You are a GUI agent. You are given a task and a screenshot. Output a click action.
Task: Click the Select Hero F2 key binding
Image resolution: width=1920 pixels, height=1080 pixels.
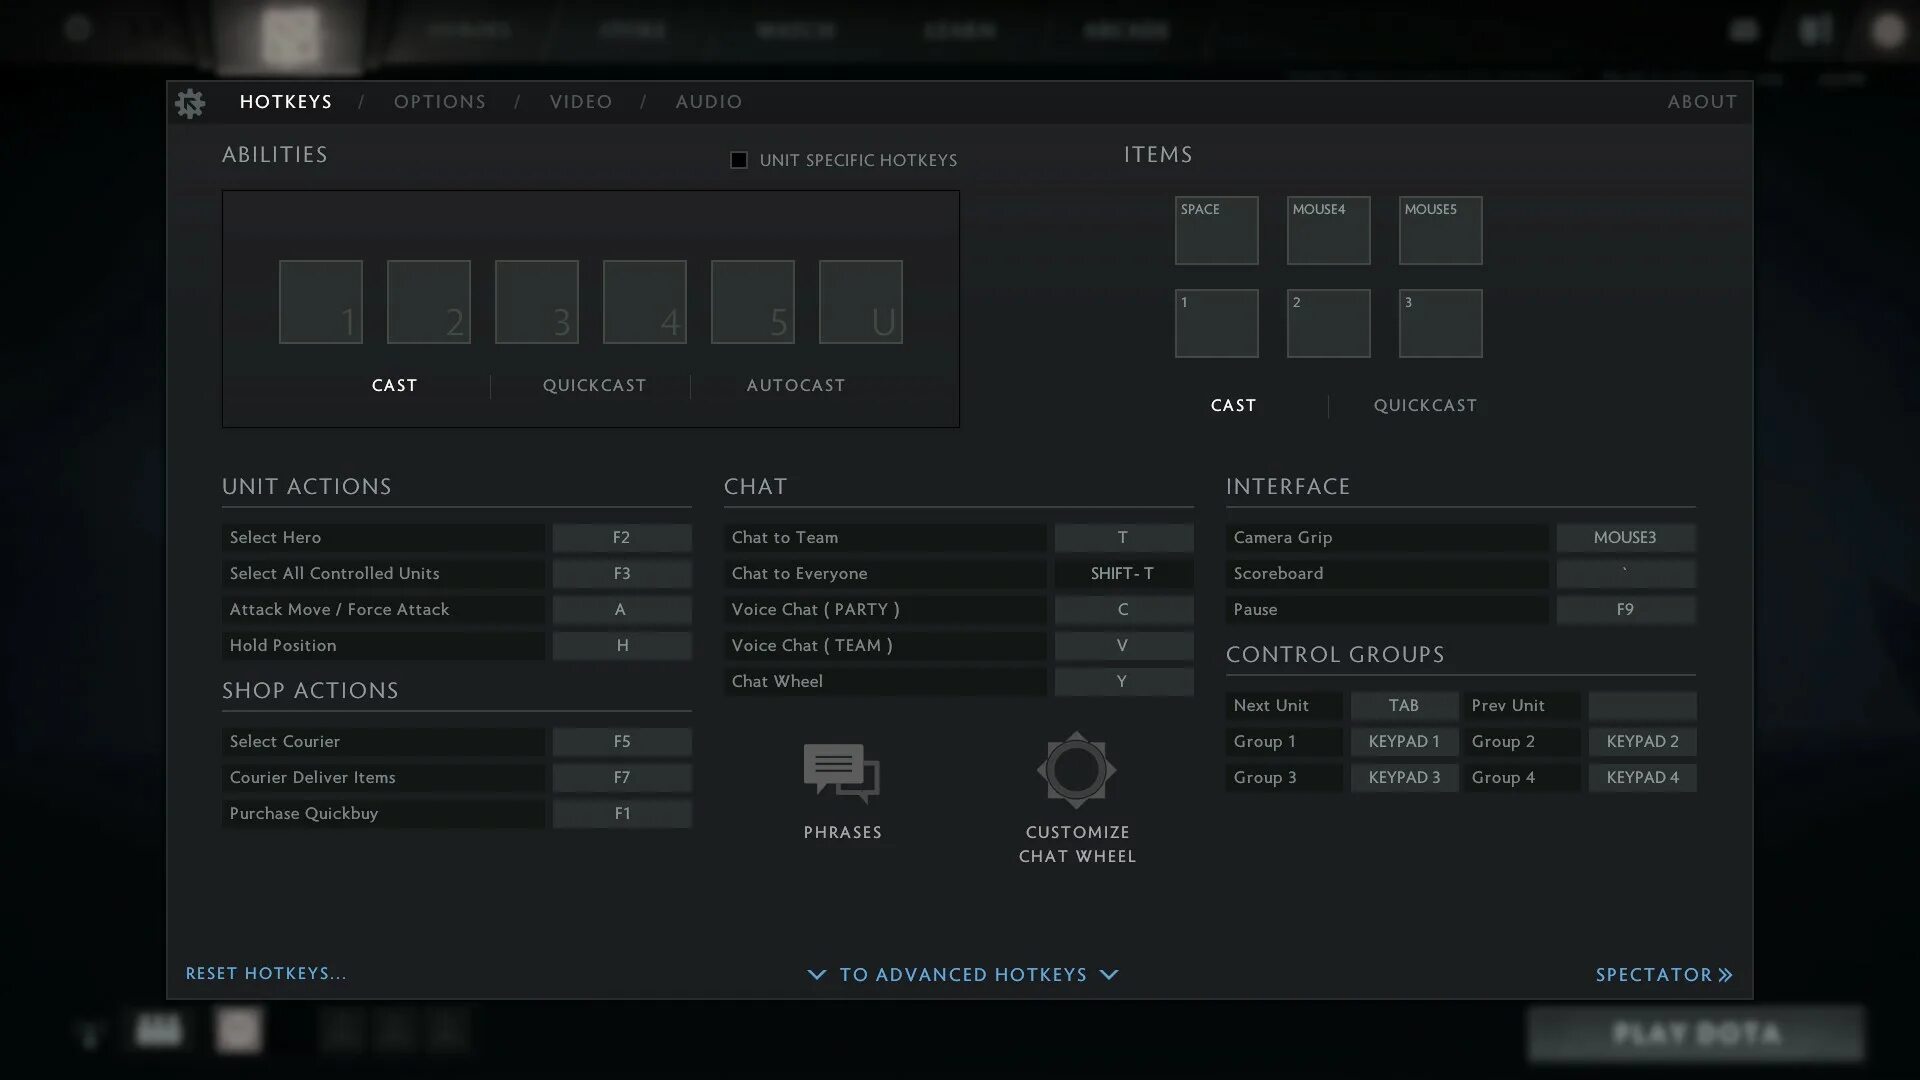coord(621,538)
